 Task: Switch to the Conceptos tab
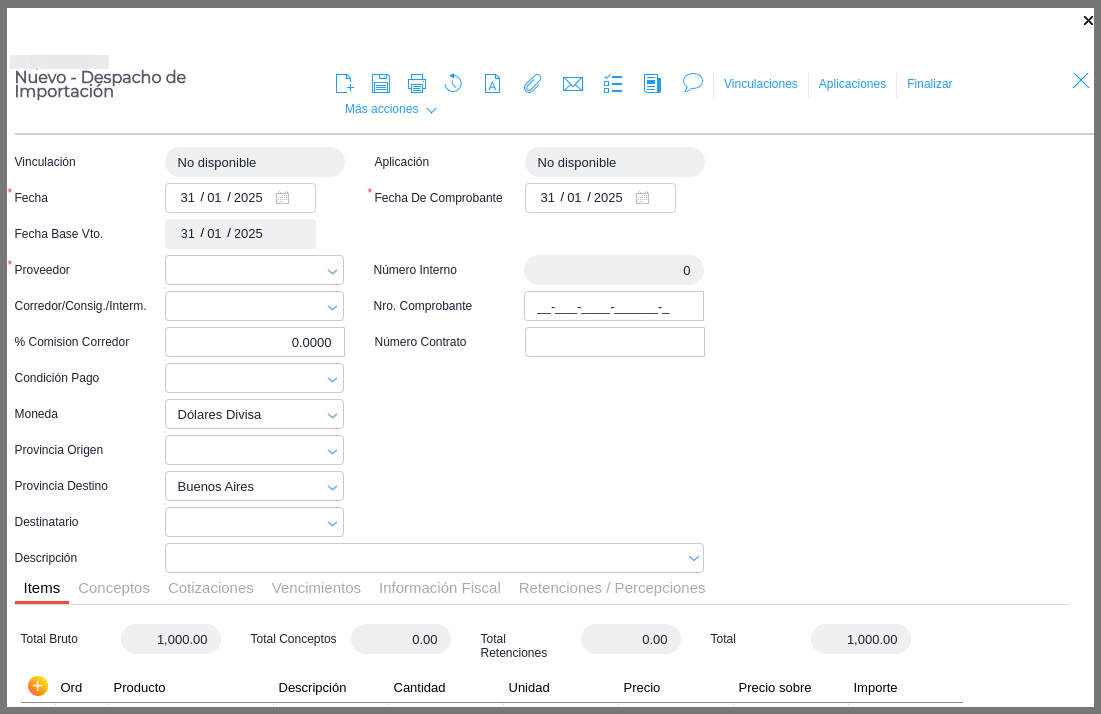tap(114, 588)
